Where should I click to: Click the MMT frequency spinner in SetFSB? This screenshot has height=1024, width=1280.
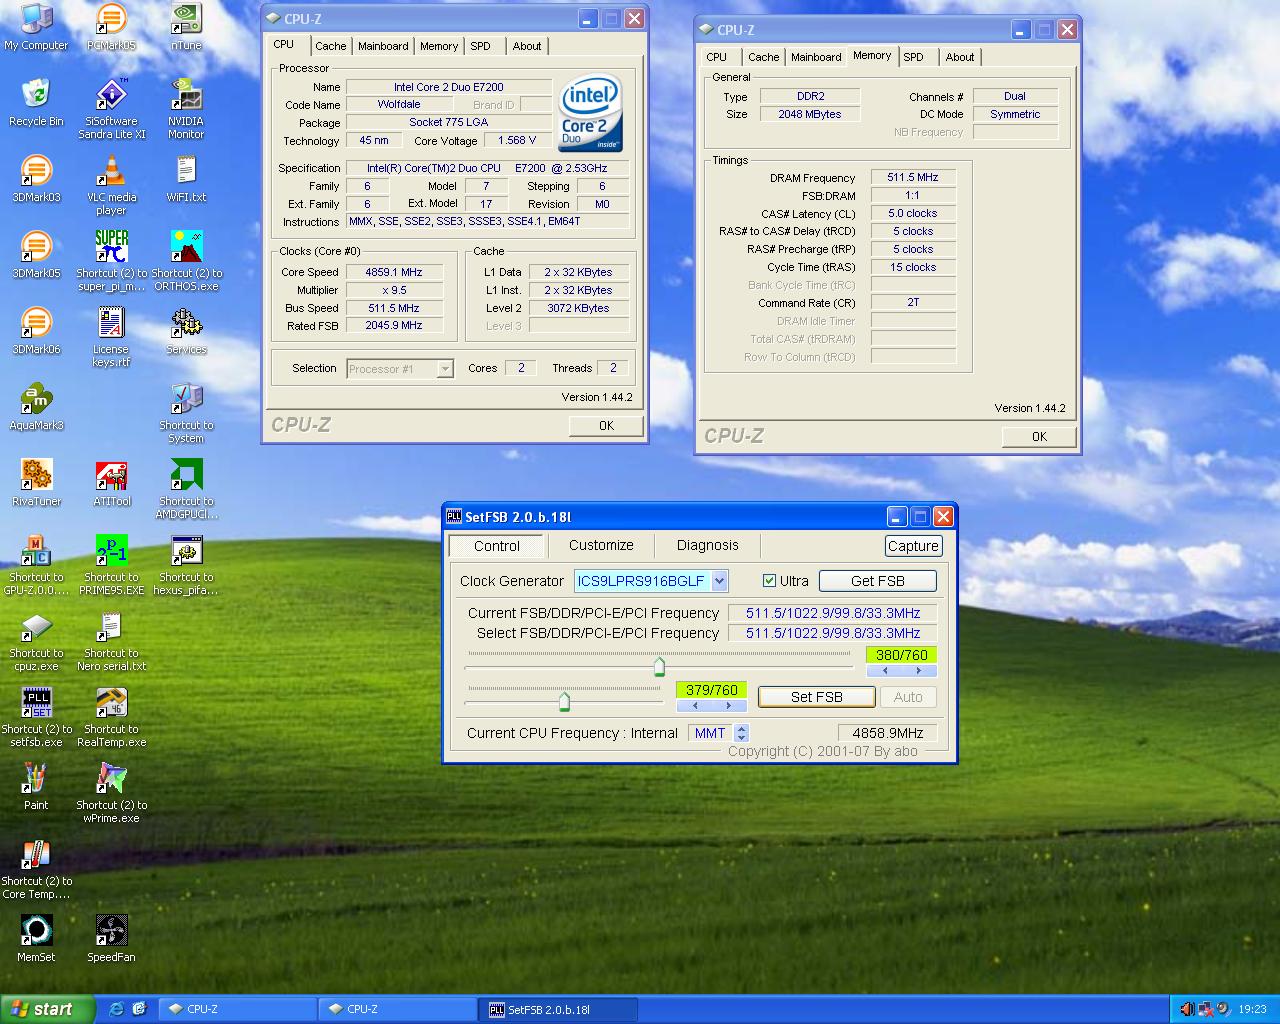(741, 733)
